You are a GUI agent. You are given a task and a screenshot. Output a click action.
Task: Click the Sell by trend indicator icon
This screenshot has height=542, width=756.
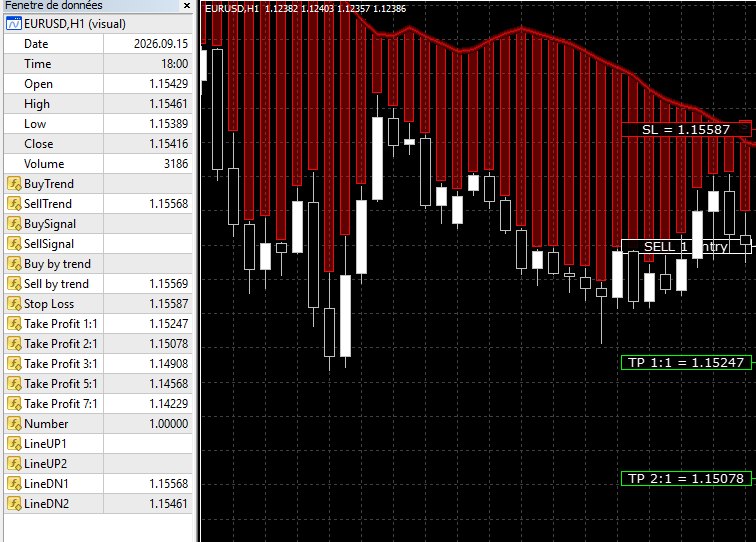(14, 284)
